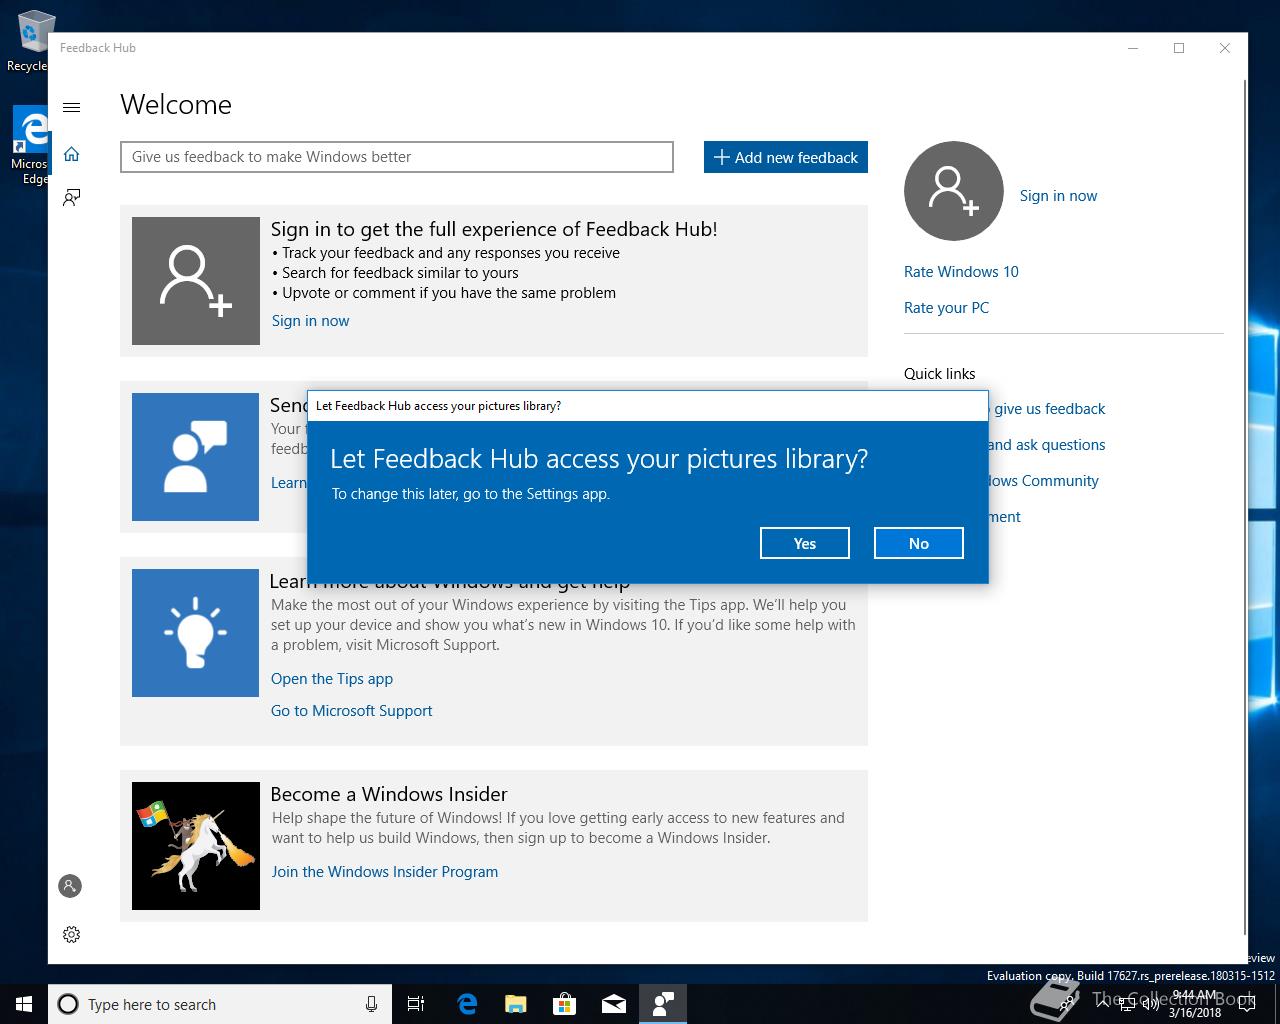Click the Quick links heading
The width and height of the screenshot is (1280, 1024).
coord(940,374)
